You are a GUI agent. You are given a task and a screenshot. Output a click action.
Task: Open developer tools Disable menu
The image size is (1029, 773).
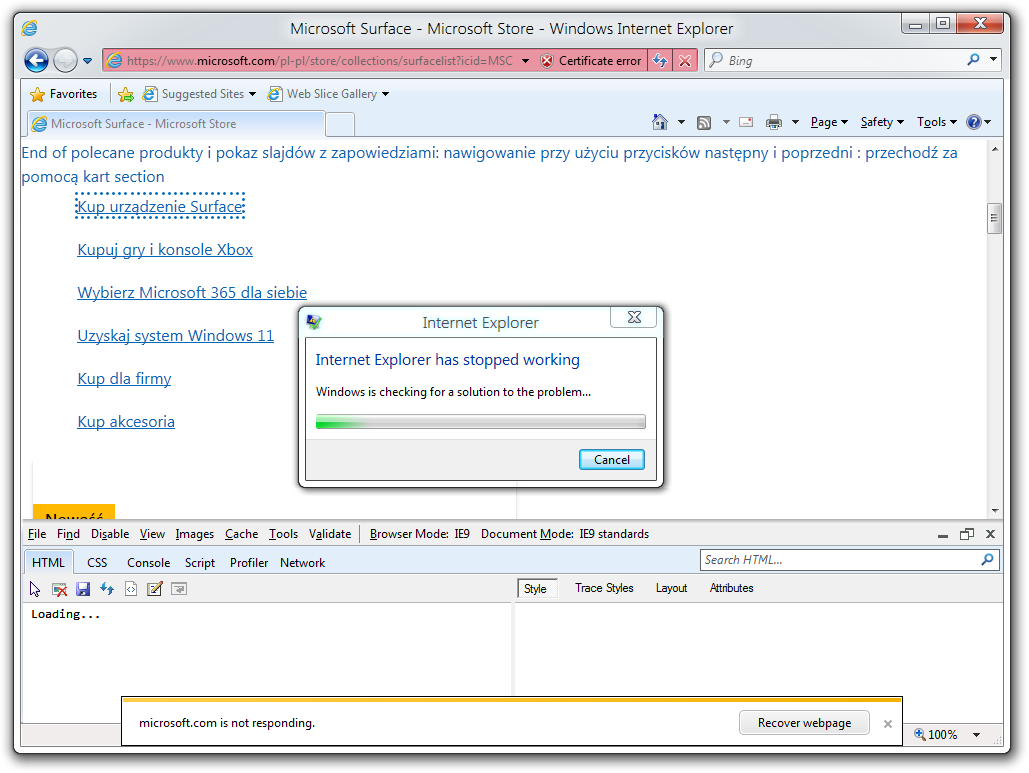pyautogui.click(x=110, y=534)
